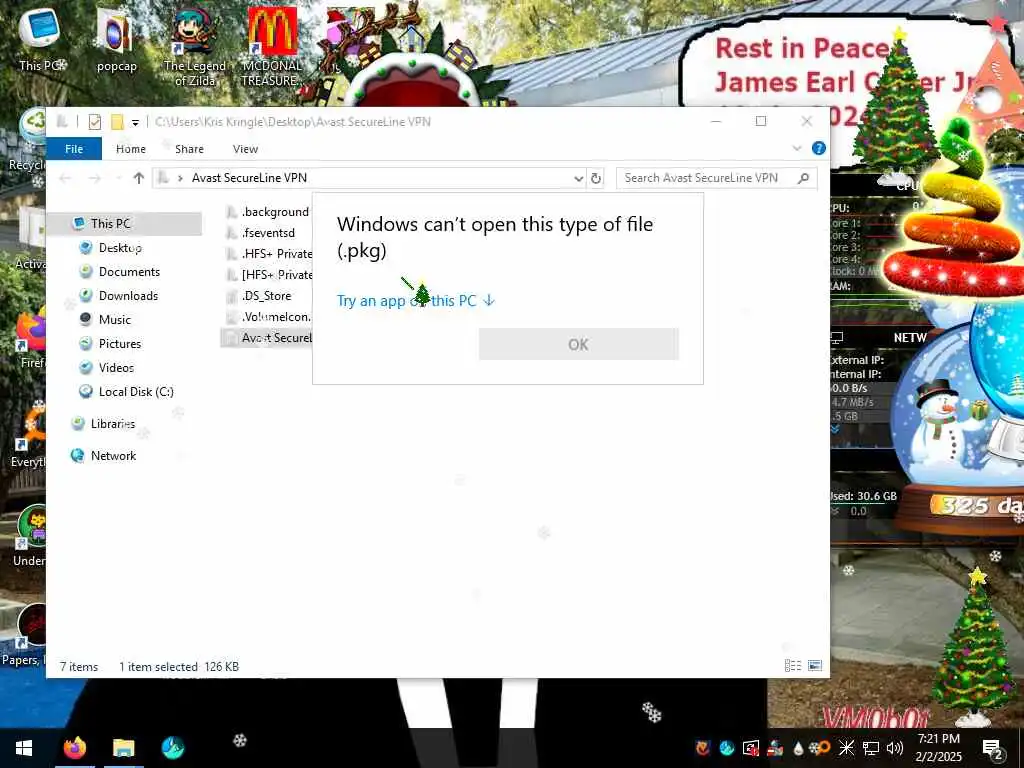Open Explorer help question mark icon

coord(818,148)
